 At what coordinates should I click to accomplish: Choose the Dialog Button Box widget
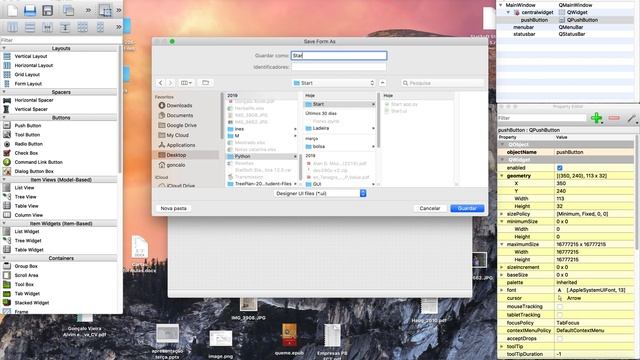coord(34,171)
